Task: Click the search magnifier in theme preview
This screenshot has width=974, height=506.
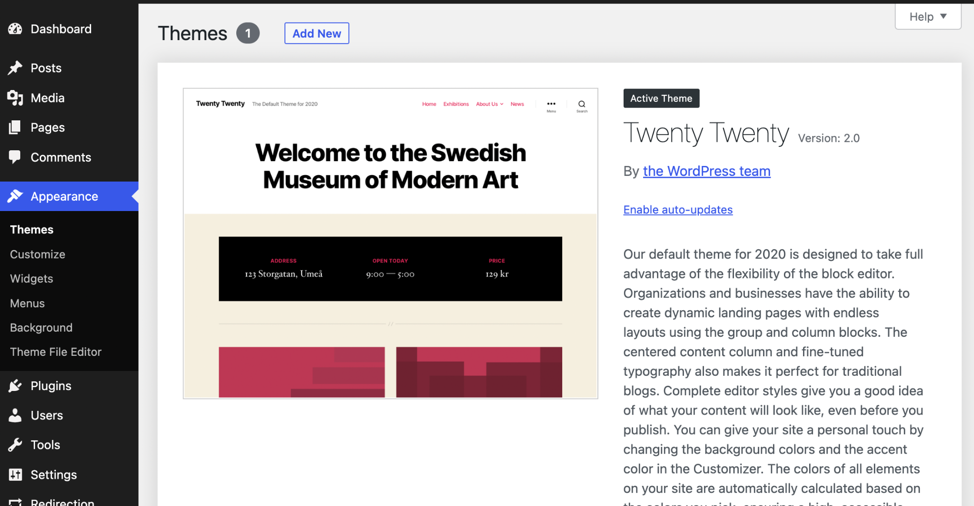Action: click(581, 105)
